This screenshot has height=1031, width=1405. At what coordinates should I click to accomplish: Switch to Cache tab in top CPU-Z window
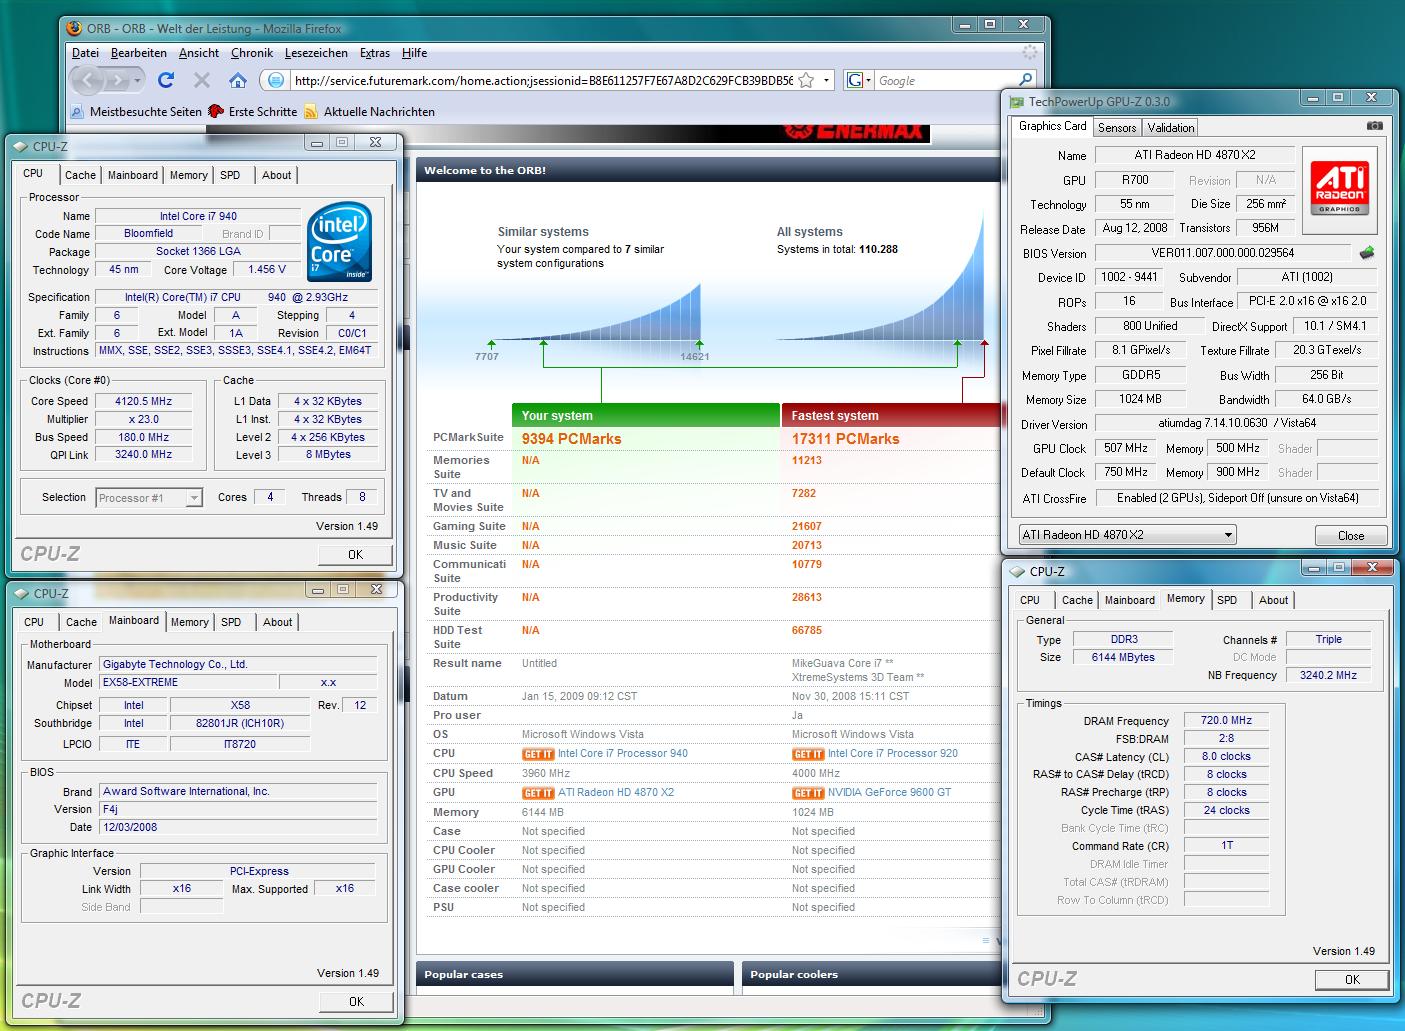(x=80, y=175)
